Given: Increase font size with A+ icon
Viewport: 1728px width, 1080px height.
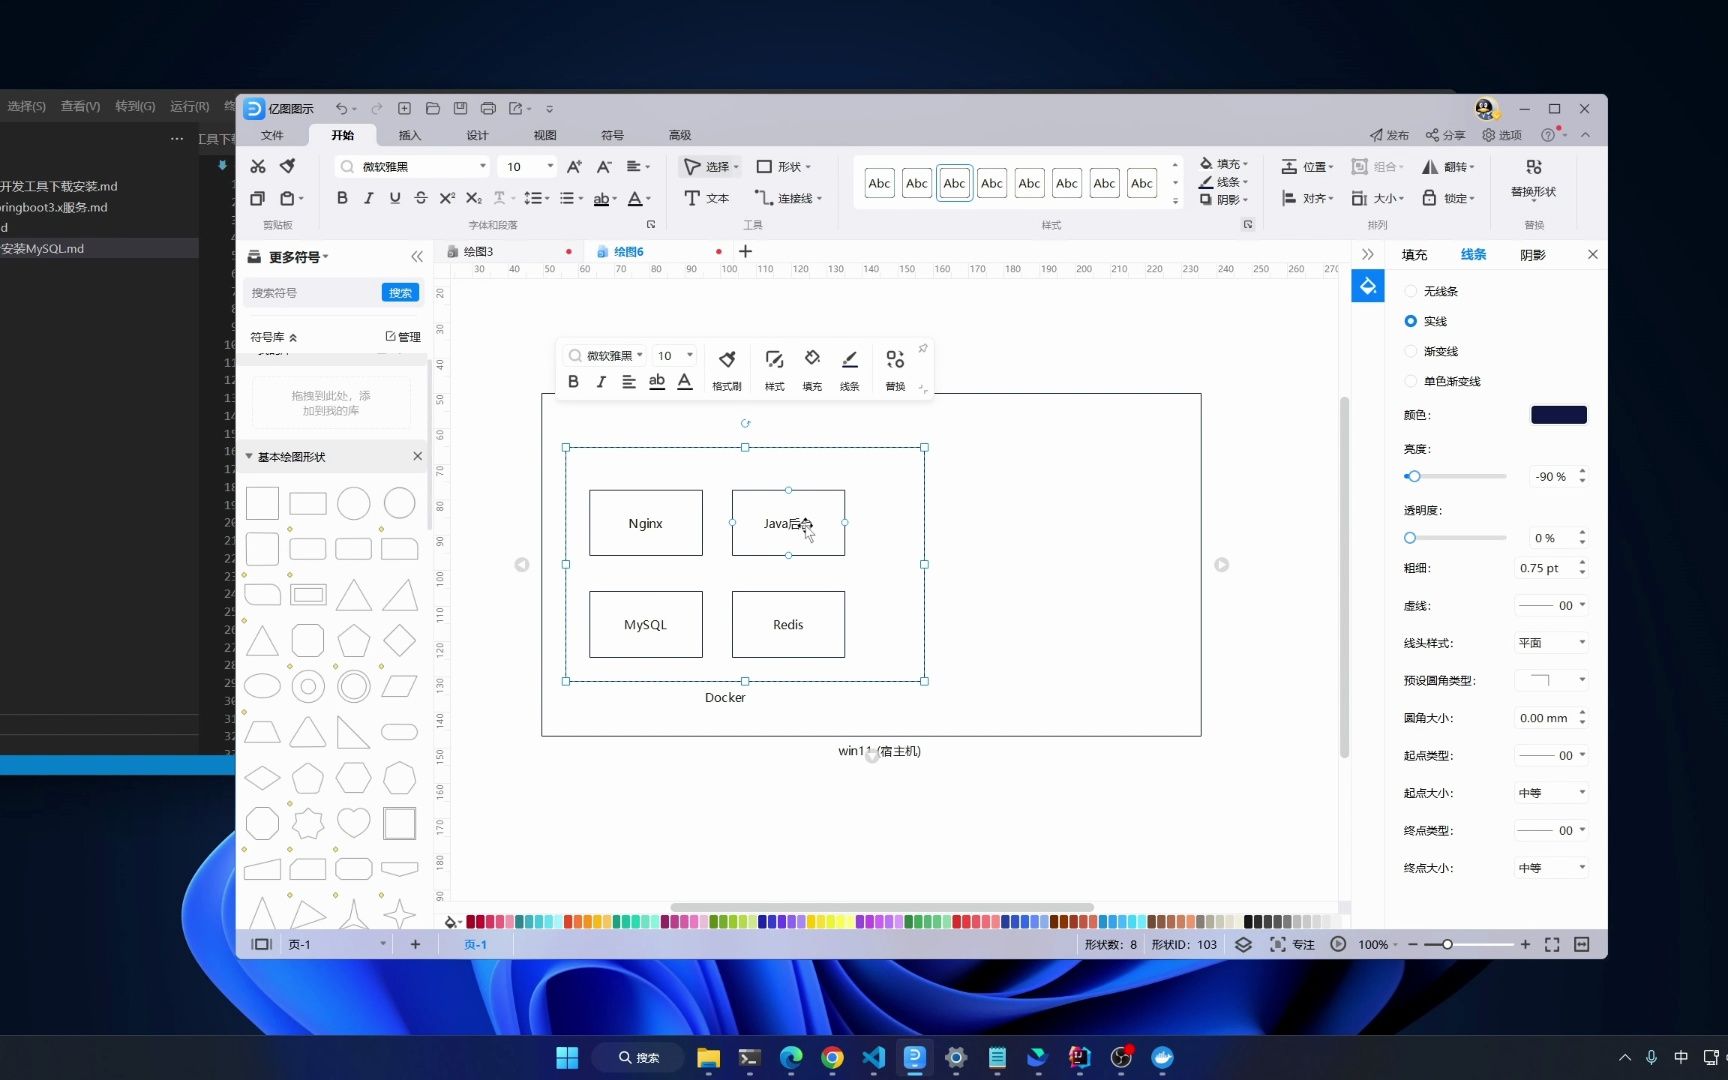Looking at the screenshot, I should 574,166.
